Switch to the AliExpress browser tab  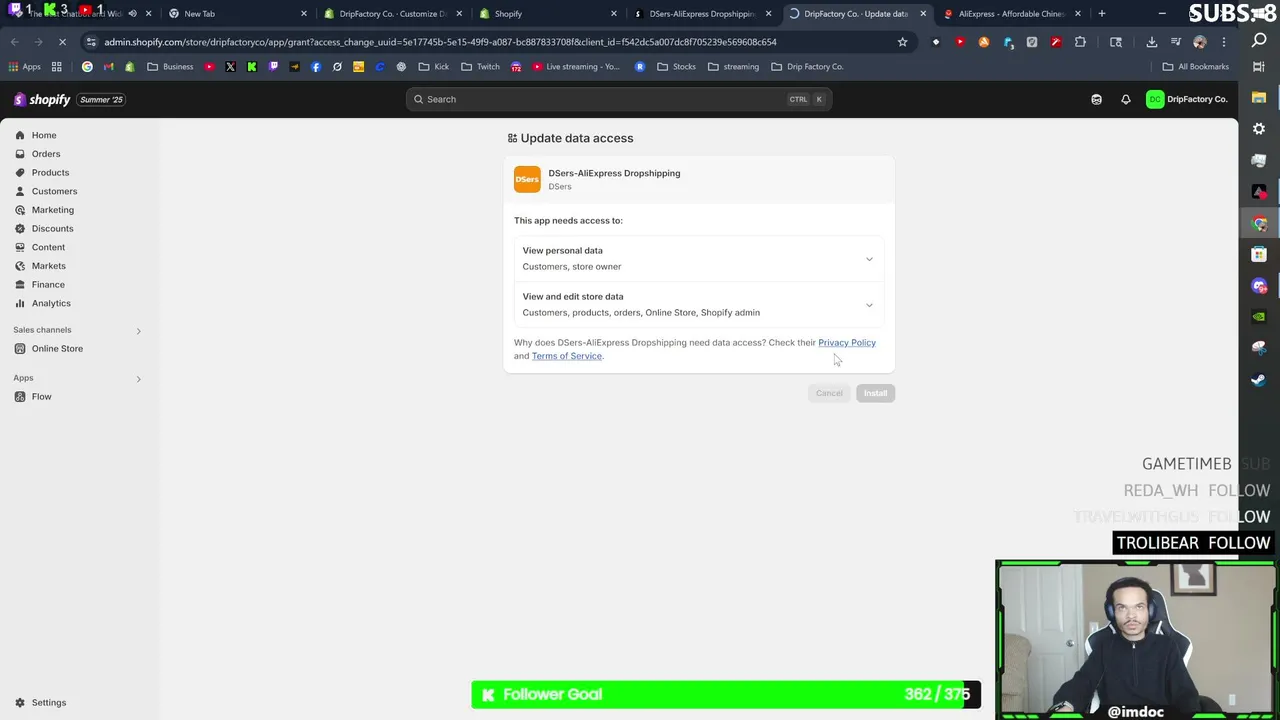click(x=1011, y=14)
